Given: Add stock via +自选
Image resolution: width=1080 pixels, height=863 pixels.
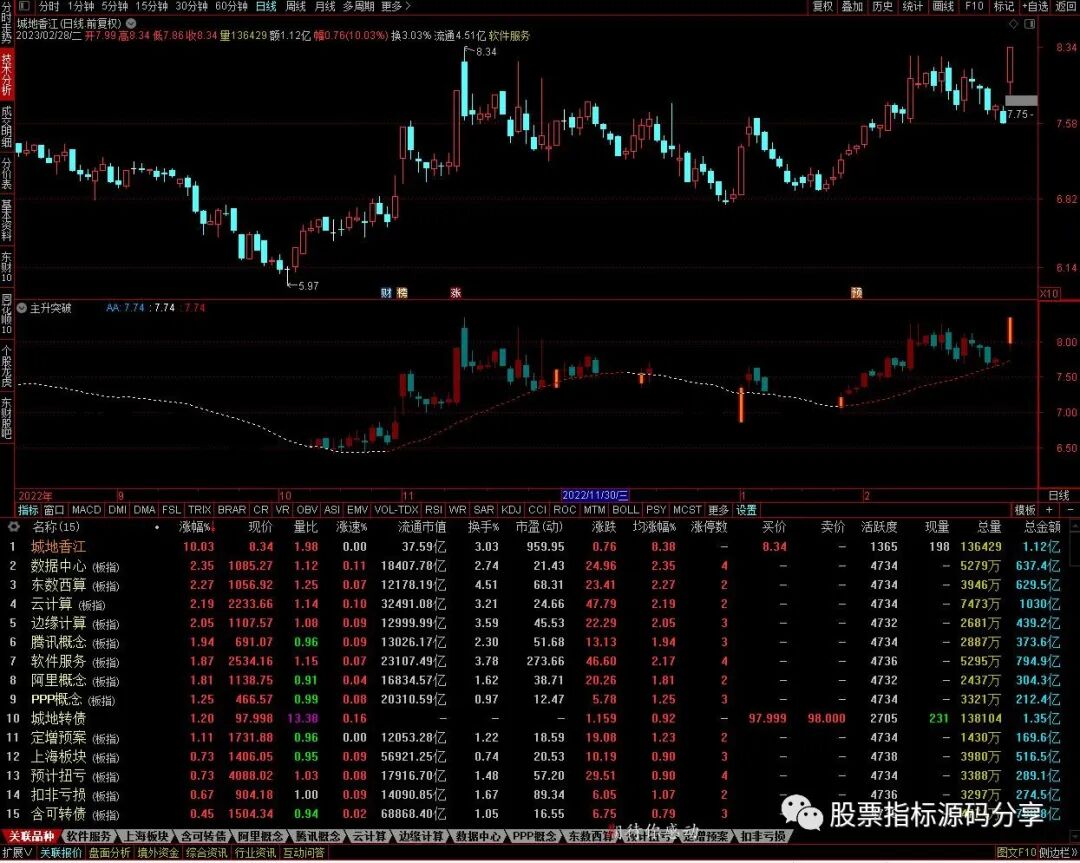Looking at the screenshot, I should click(1035, 6).
